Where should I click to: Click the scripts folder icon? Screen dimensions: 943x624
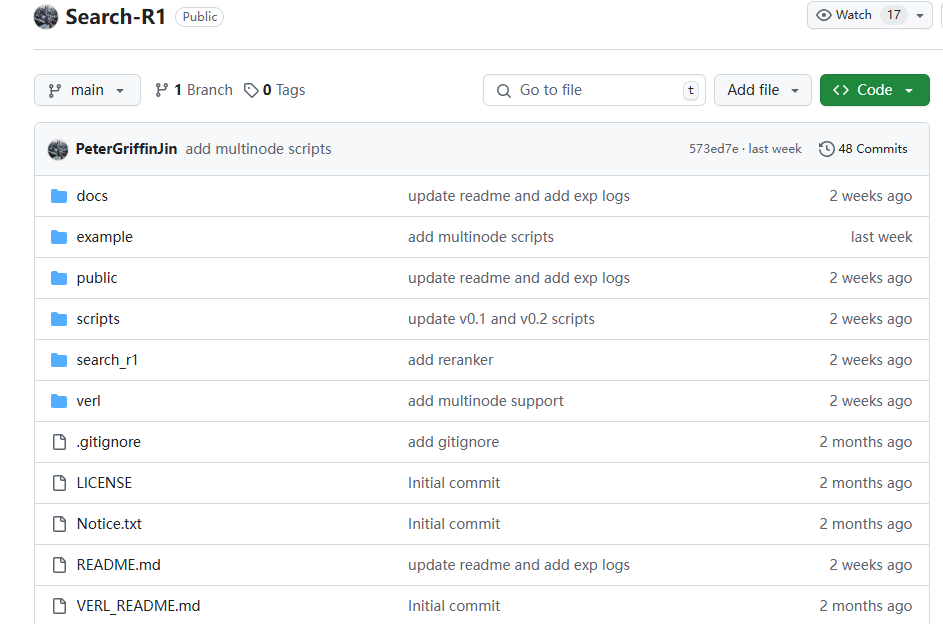(x=59, y=319)
